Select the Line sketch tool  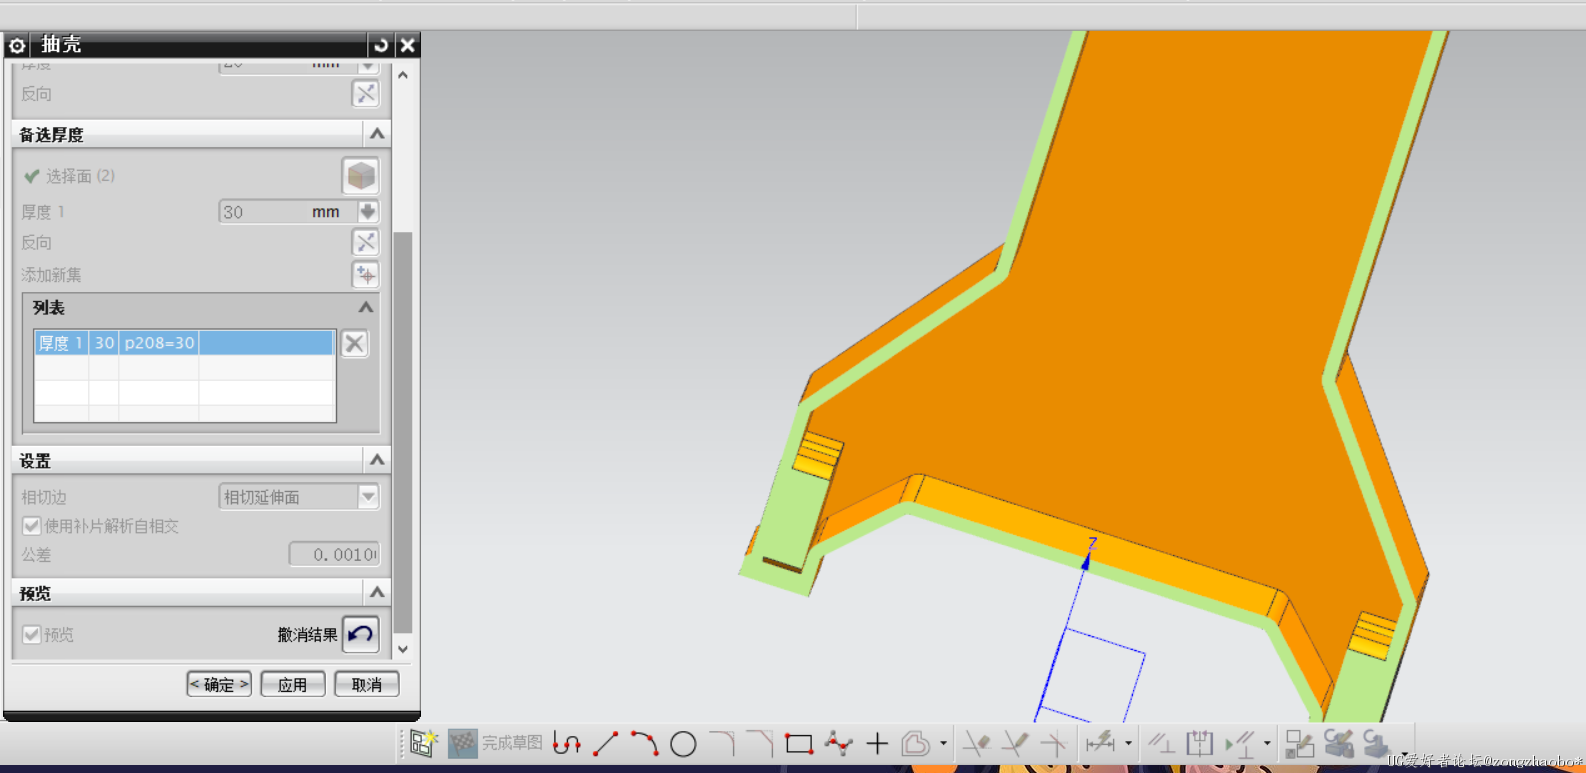point(606,743)
